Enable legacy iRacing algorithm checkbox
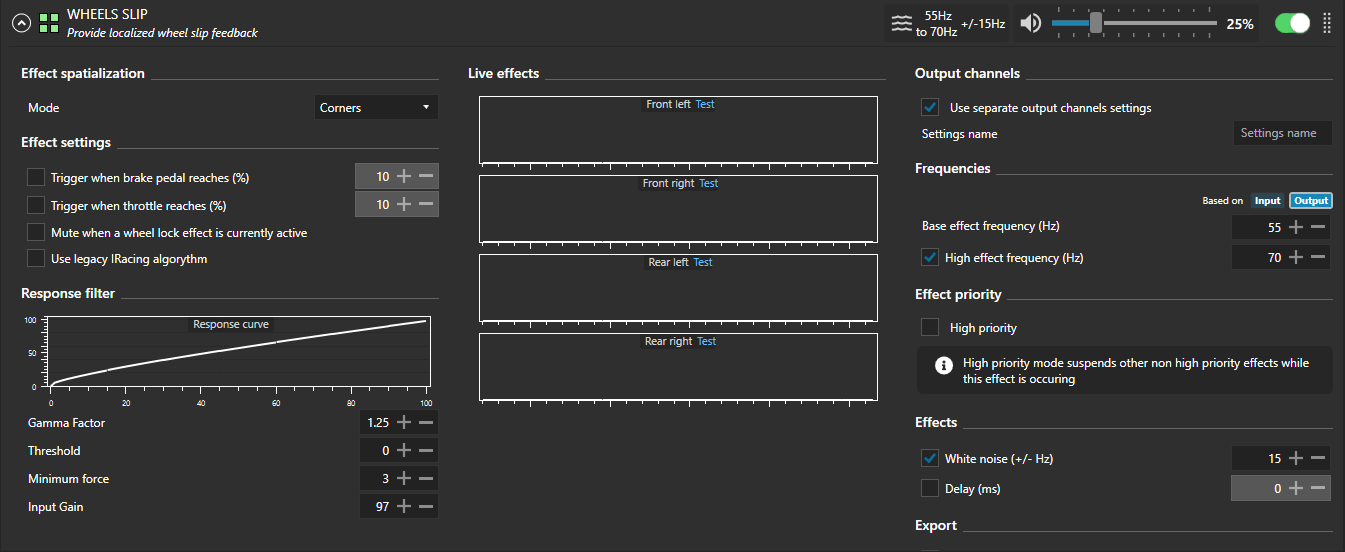1345x552 pixels. tap(36, 259)
